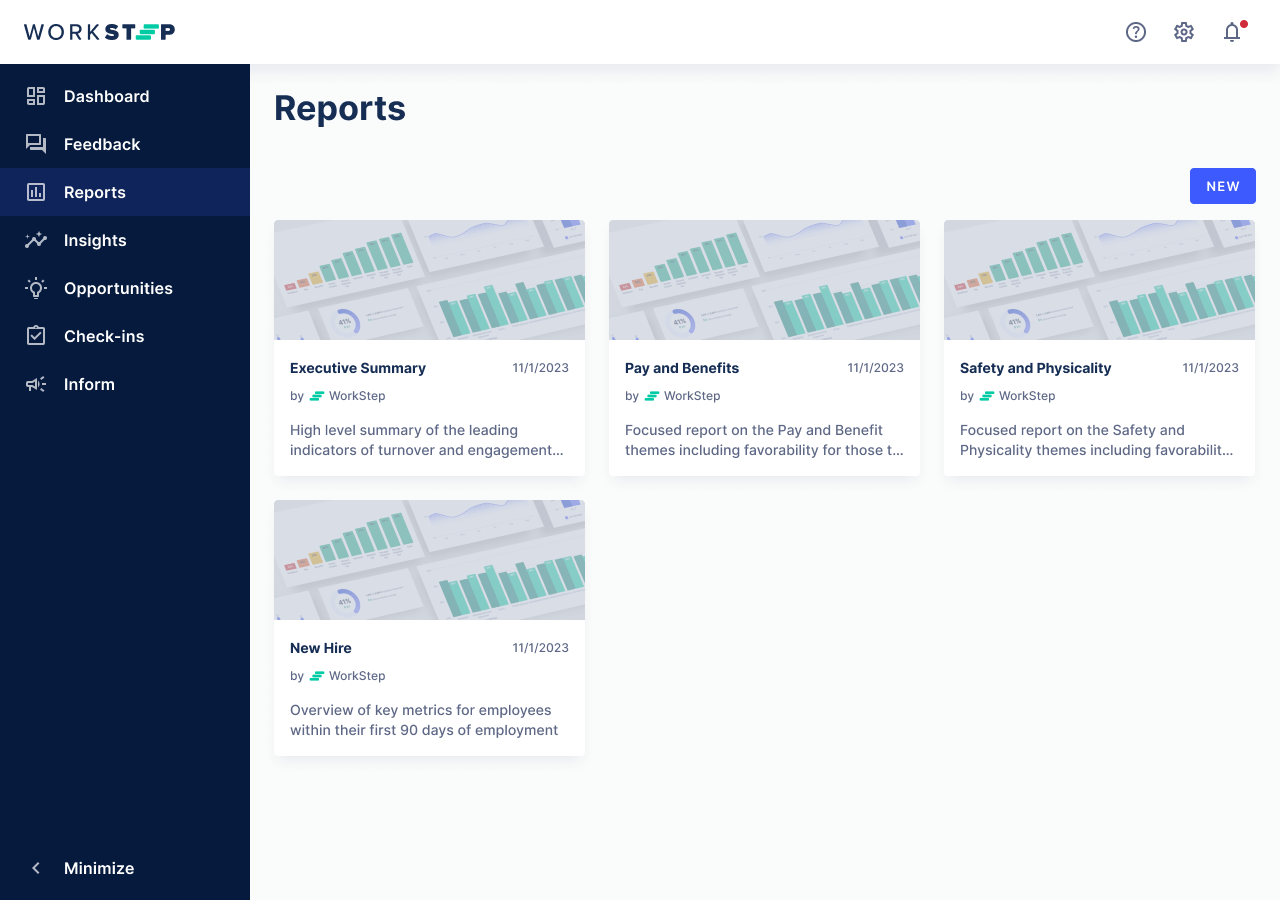The image size is (1280, 900).
Task: Open the settings gear icon
Action: (x=1184, y=32)
